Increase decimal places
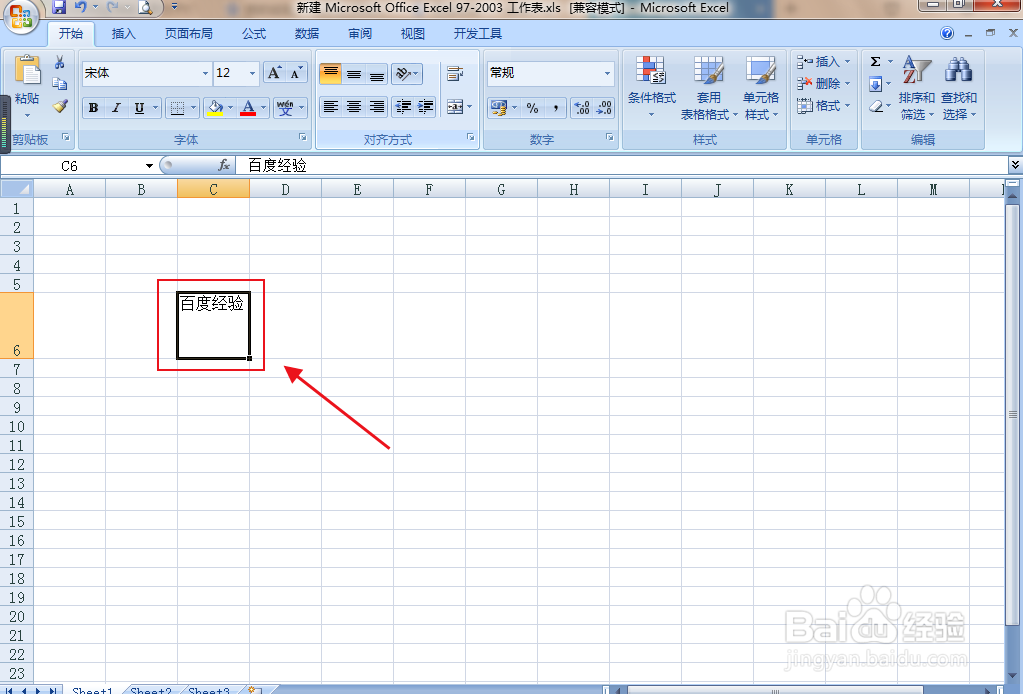This screenshot has width=1023, height=694. (x=582, y=108)
